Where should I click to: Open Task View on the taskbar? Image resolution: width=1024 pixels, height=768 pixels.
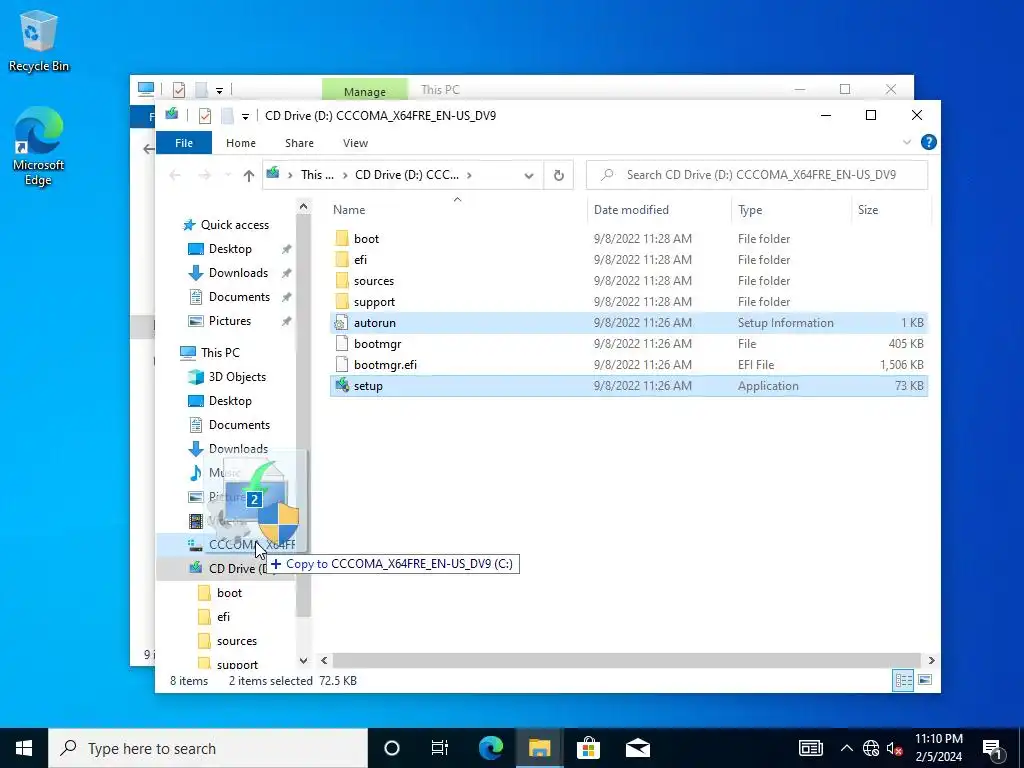440,748
